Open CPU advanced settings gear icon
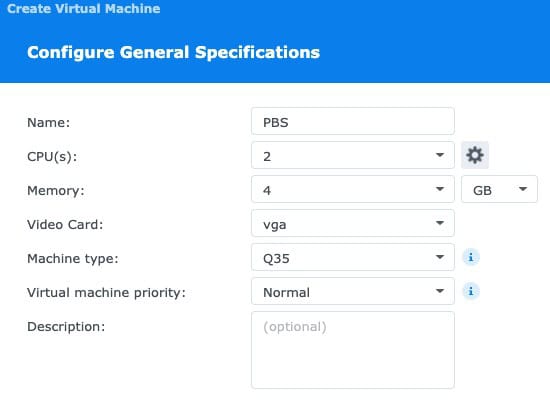550x401 pixels. [475, 155]
